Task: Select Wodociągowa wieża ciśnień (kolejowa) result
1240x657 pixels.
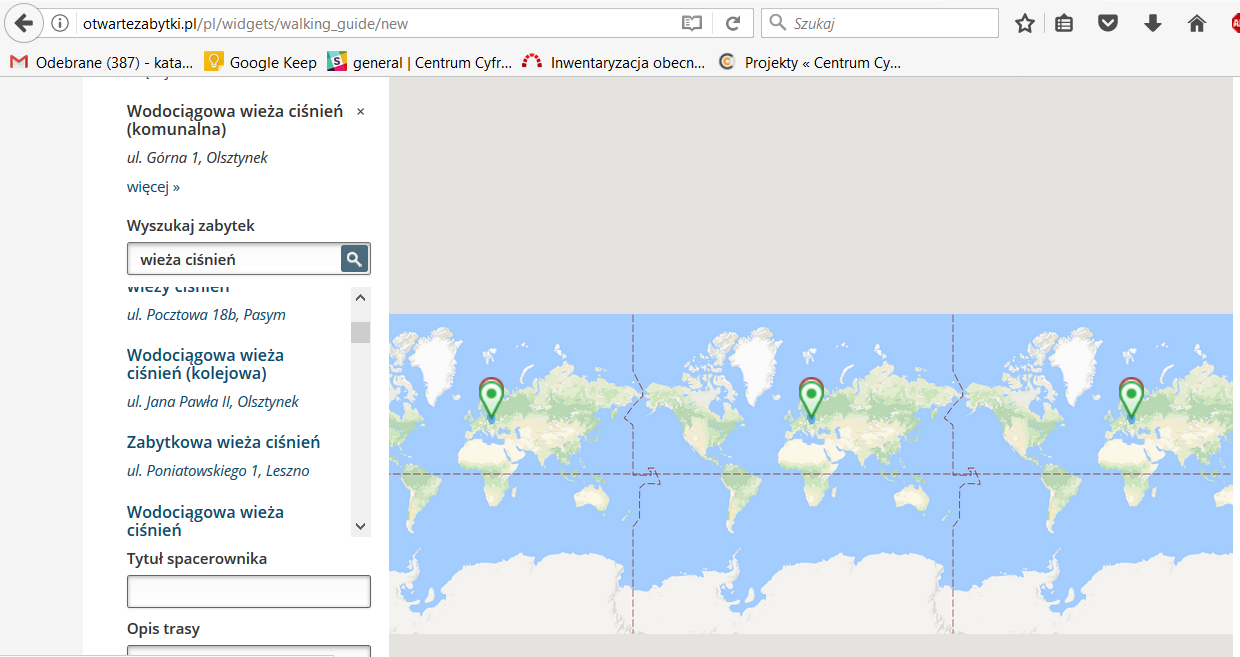Action: point(205,364)
